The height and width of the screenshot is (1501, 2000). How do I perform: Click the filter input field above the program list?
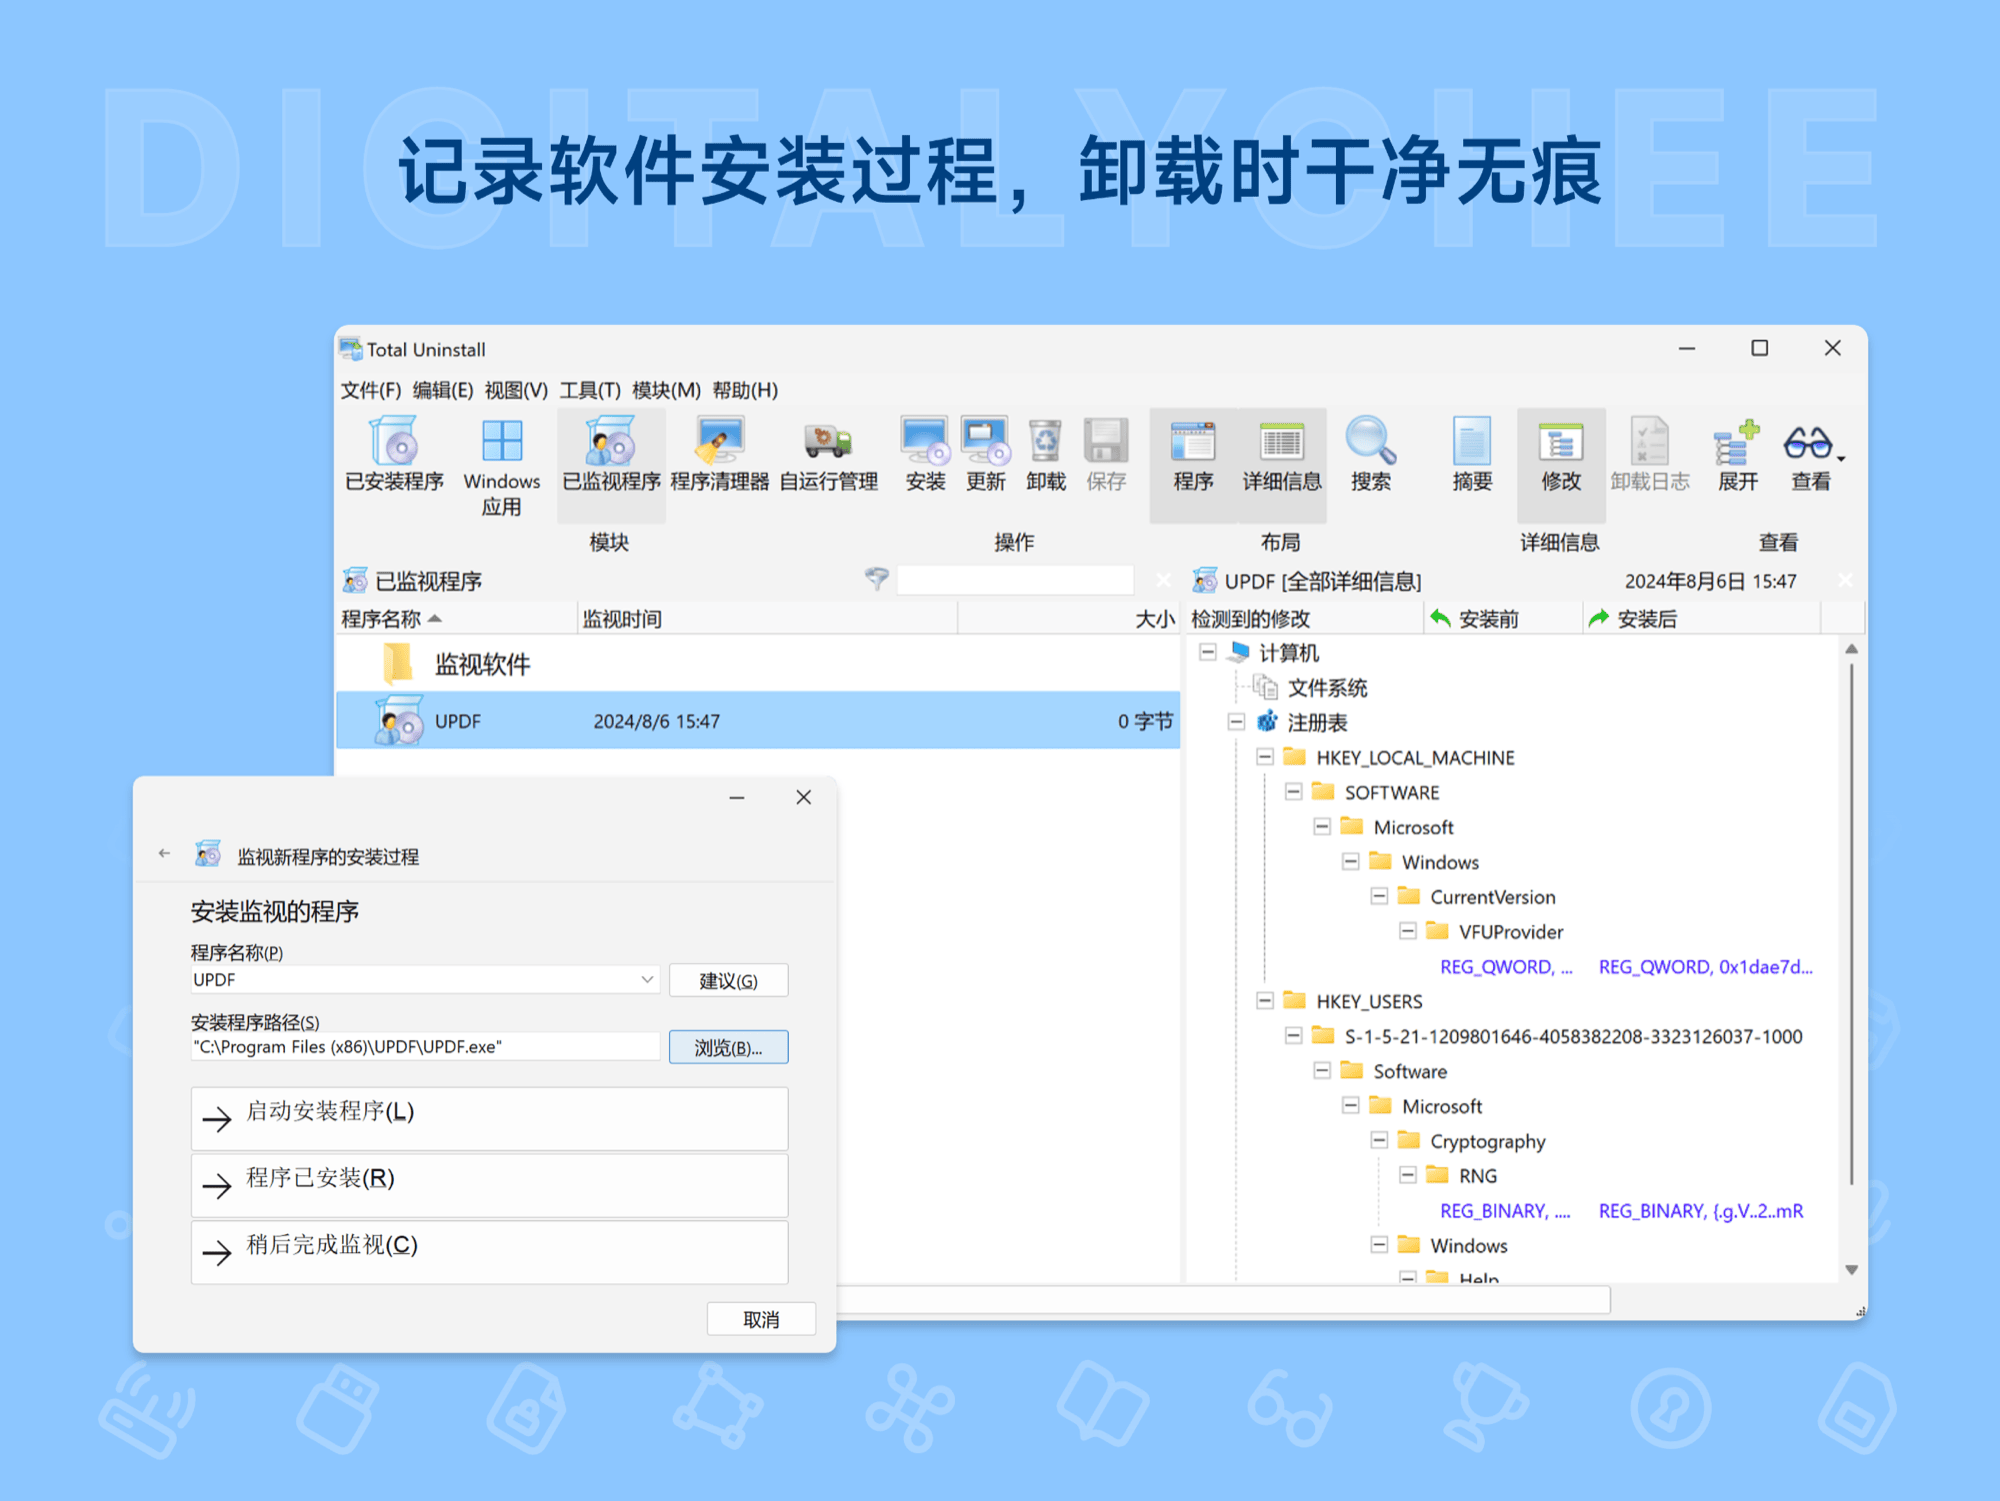click(1015, 580)
